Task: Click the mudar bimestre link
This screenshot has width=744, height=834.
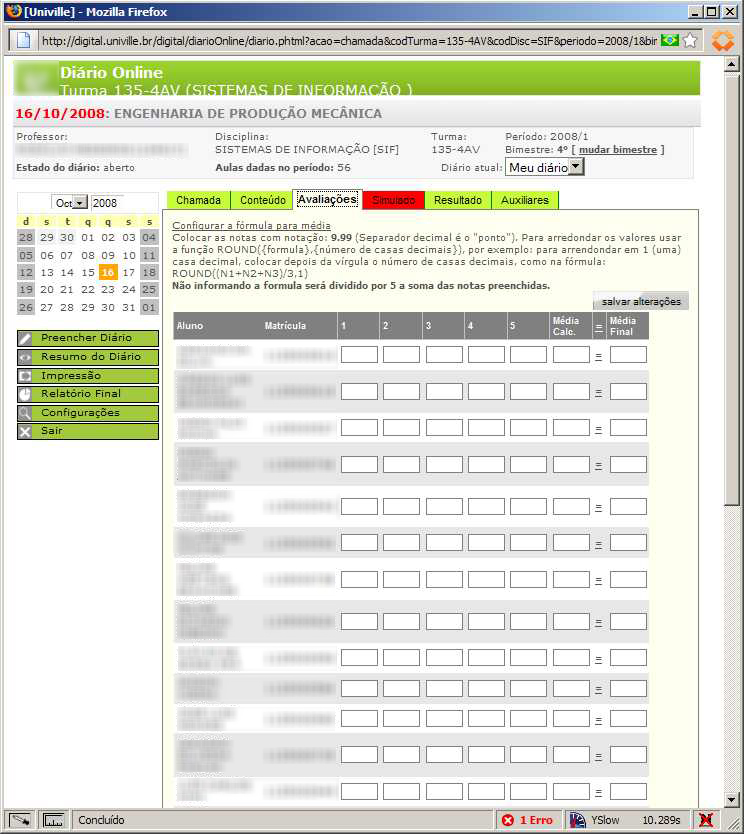Action: [x=621, y=150]
